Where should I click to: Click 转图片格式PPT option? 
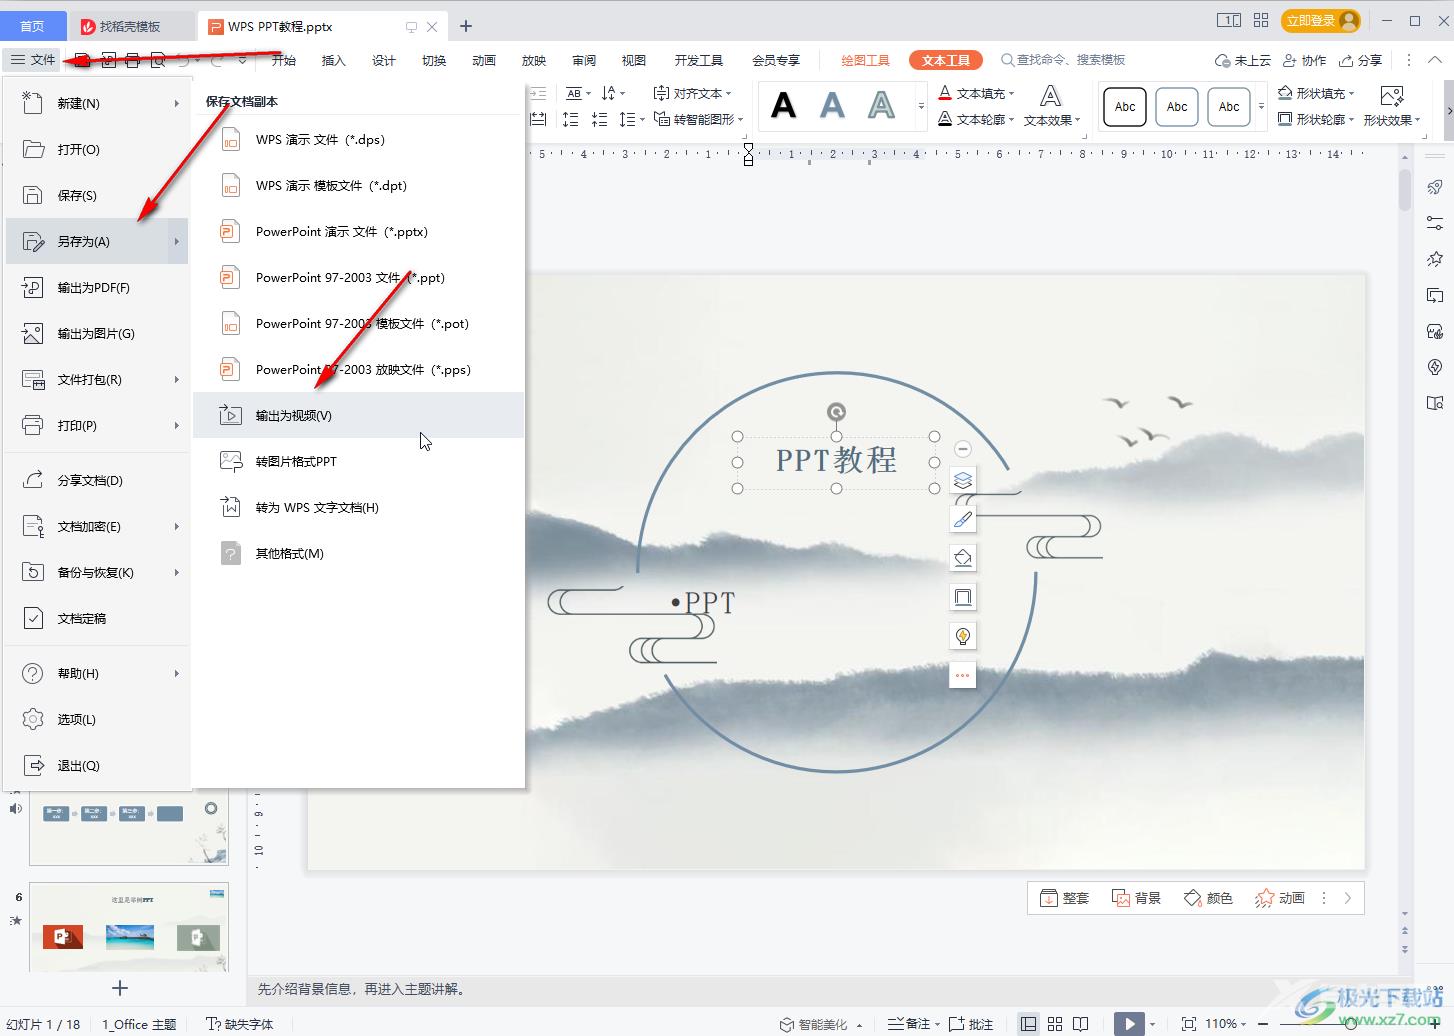click(358, 462)
